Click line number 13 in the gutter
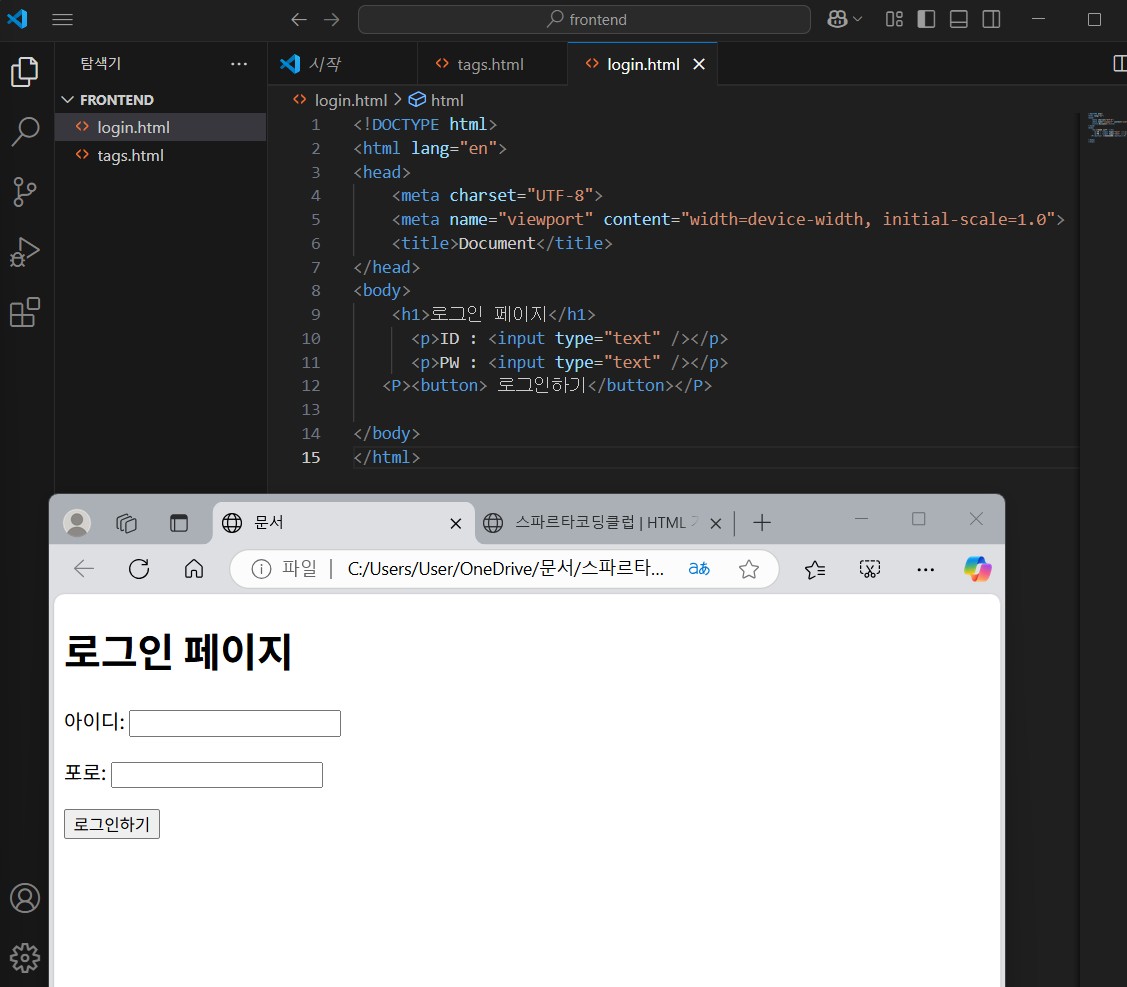 point(310,409)
